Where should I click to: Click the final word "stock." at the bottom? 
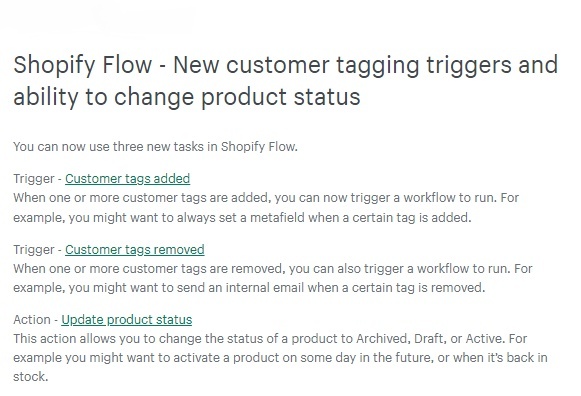click(31, 377)
